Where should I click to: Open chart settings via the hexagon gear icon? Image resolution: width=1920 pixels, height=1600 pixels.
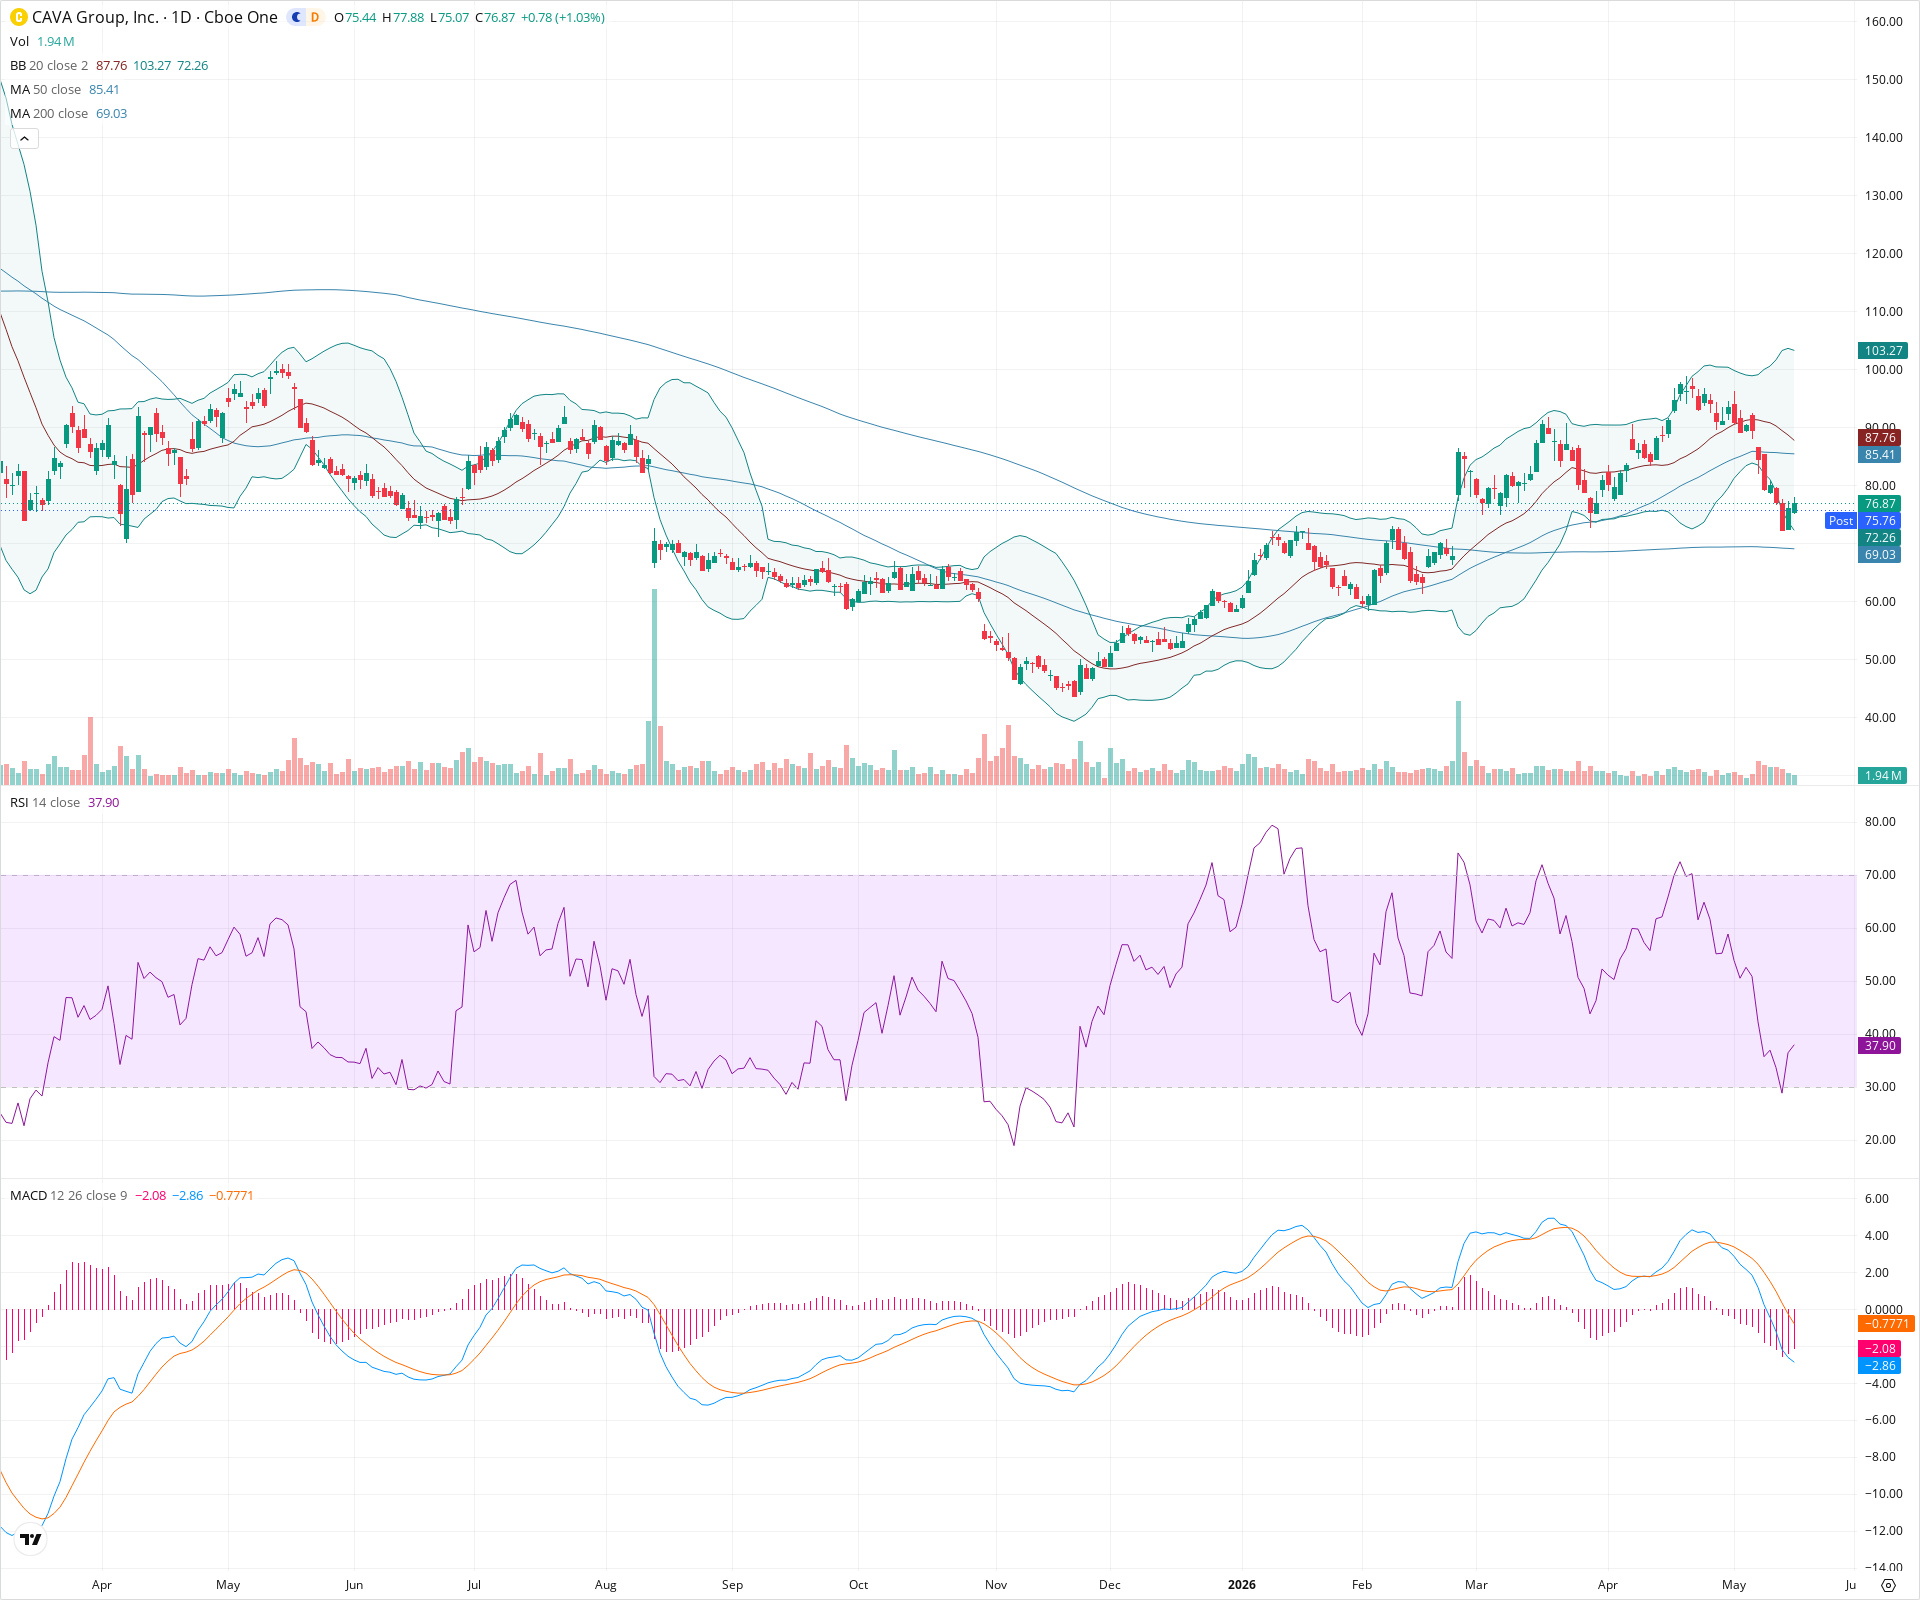click(1888, 1585)
